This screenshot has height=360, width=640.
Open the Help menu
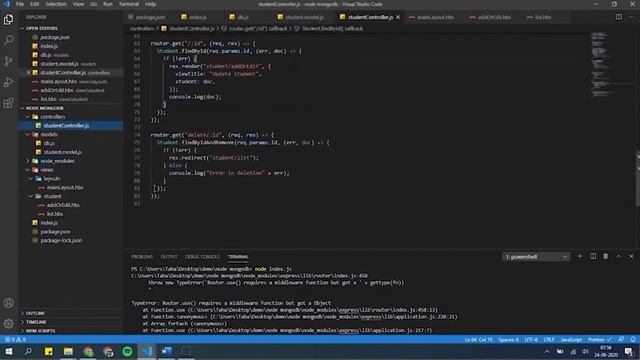[x=151, y=4]
